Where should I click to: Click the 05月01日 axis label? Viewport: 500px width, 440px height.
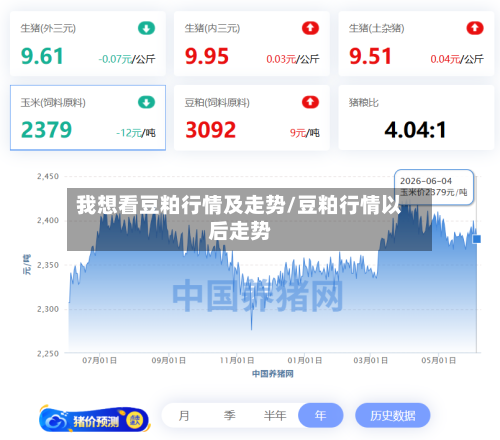click(x=439, y=361)
